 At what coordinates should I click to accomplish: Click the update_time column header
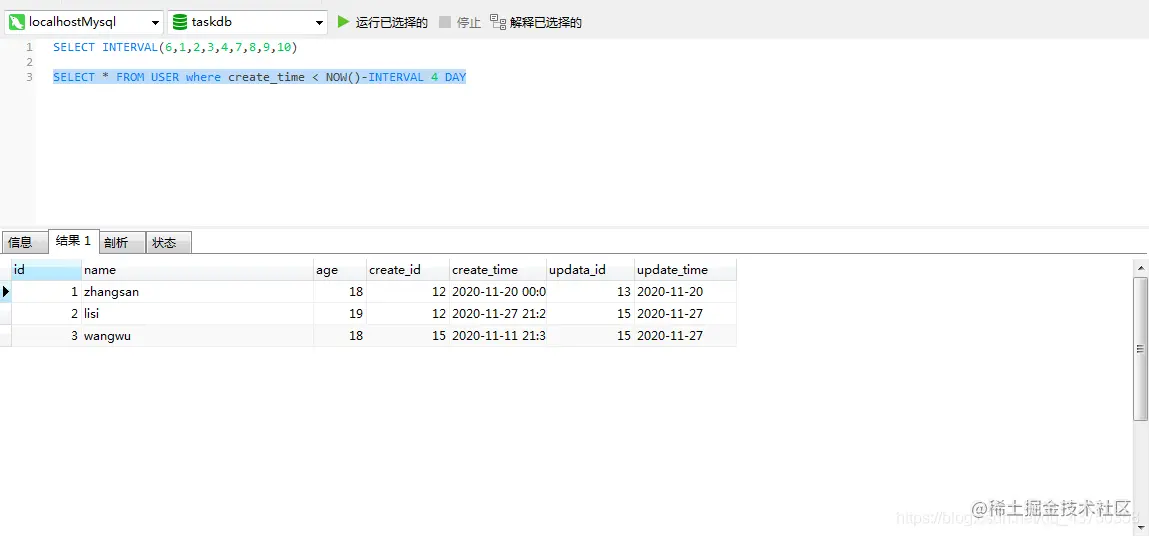click(x=685, y=270)
